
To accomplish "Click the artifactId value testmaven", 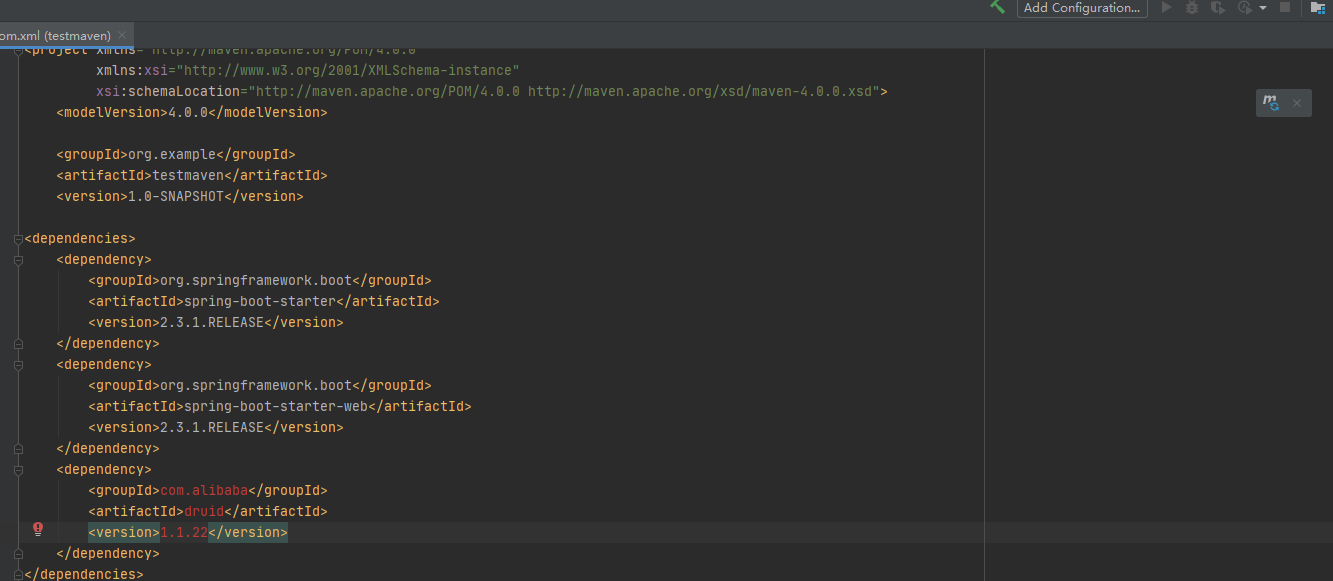I will pyautogui.click(x=188, y=175).
